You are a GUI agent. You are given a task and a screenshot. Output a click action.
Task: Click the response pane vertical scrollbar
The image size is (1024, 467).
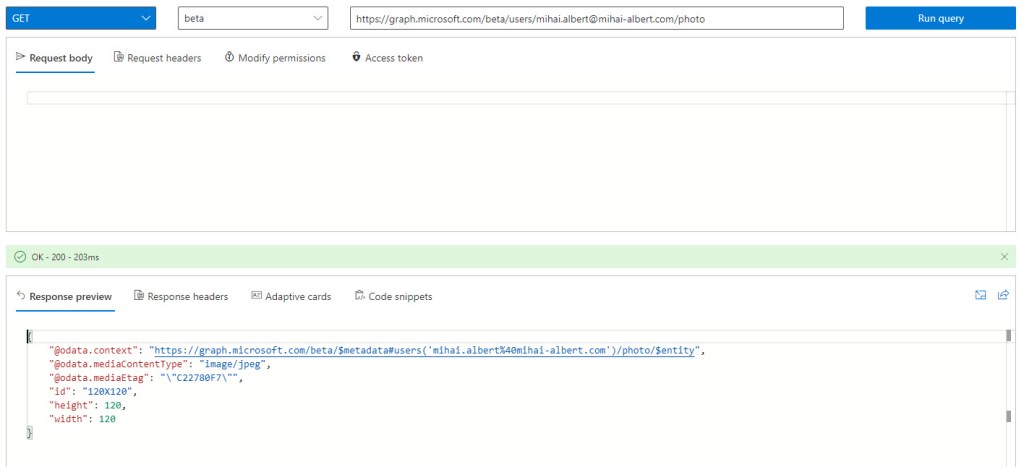1008,380
